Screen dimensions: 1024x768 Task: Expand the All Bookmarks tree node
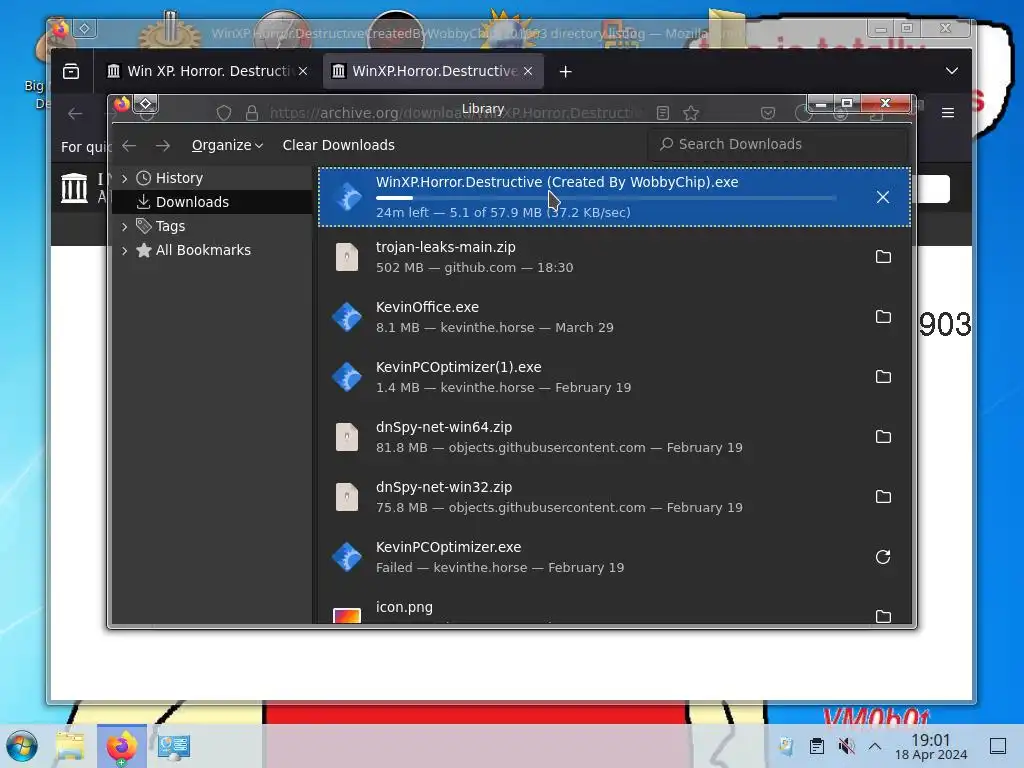coord(125,250)
